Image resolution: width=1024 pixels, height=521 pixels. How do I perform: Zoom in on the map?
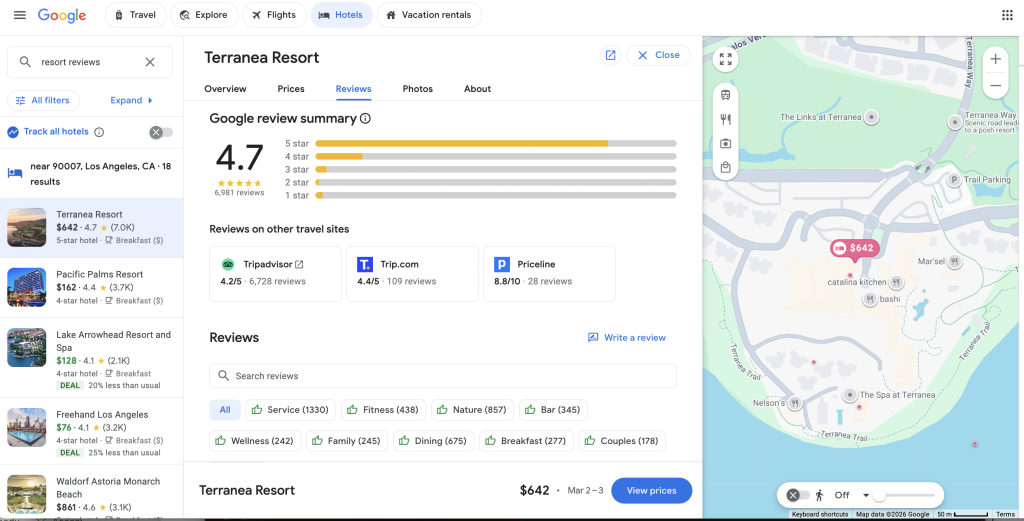(x=995, y=60)
